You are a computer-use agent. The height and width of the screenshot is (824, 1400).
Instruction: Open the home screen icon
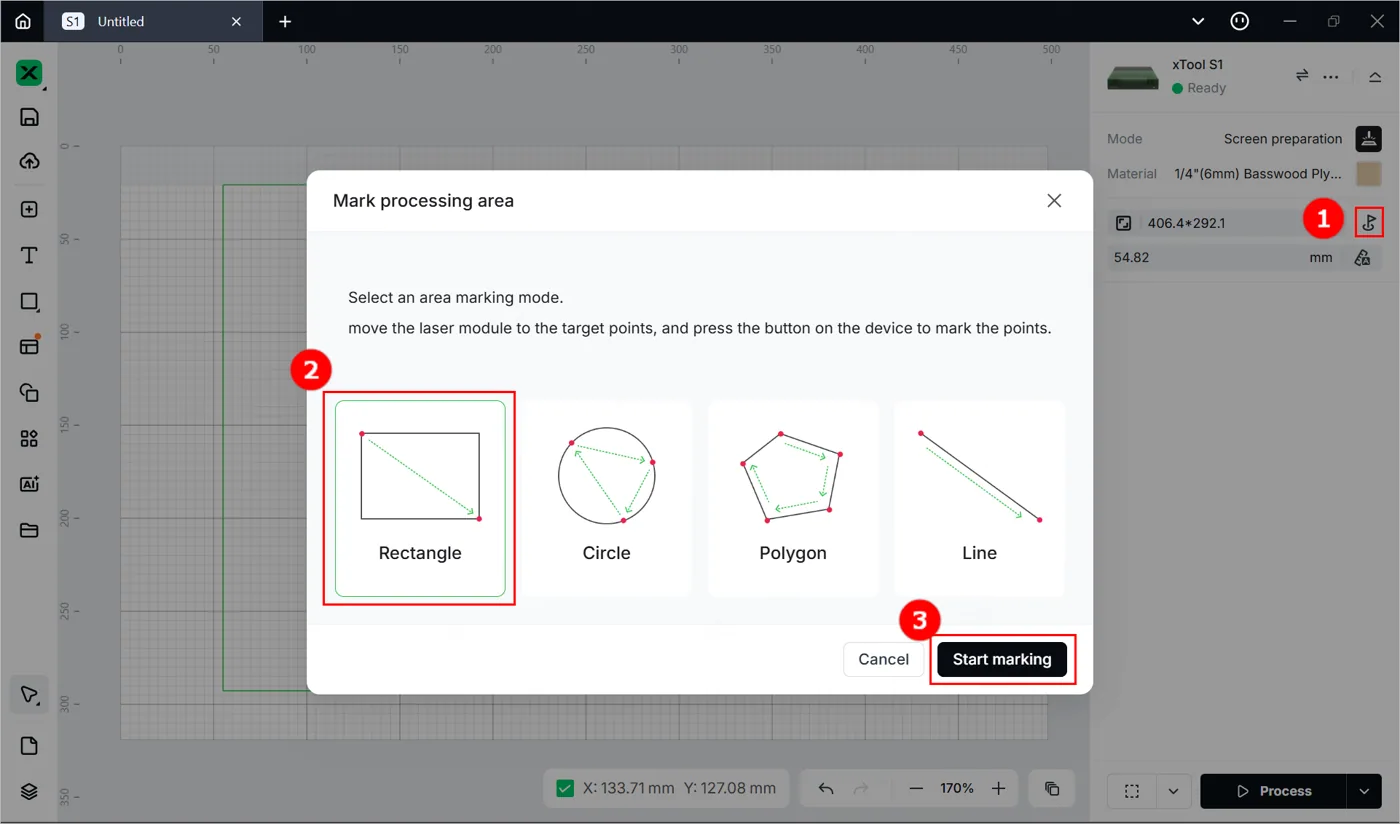pyautogui.click(x=22, y=21)
